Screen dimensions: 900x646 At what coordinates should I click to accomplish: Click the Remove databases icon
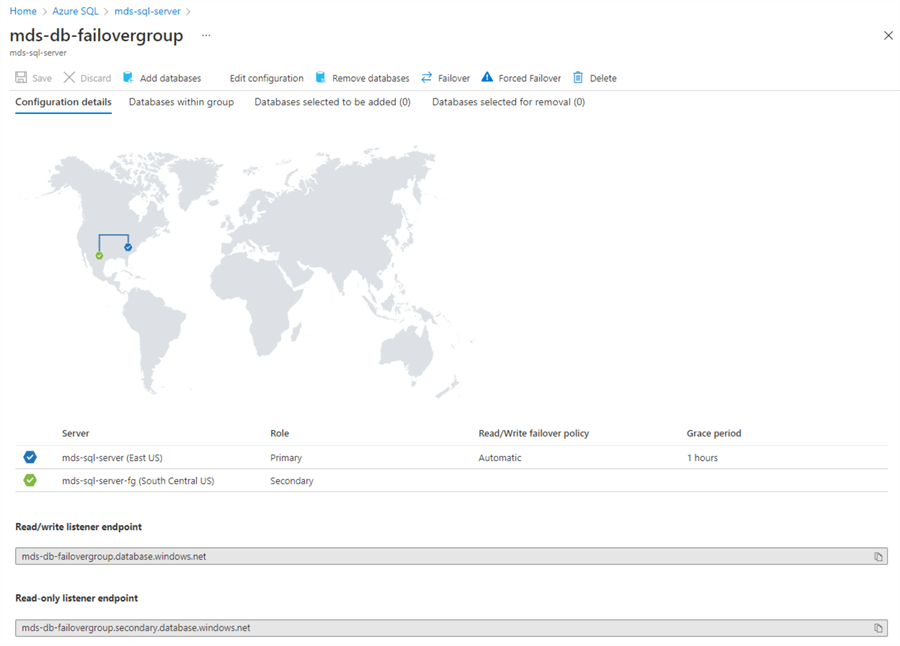(x=321, y=78)
